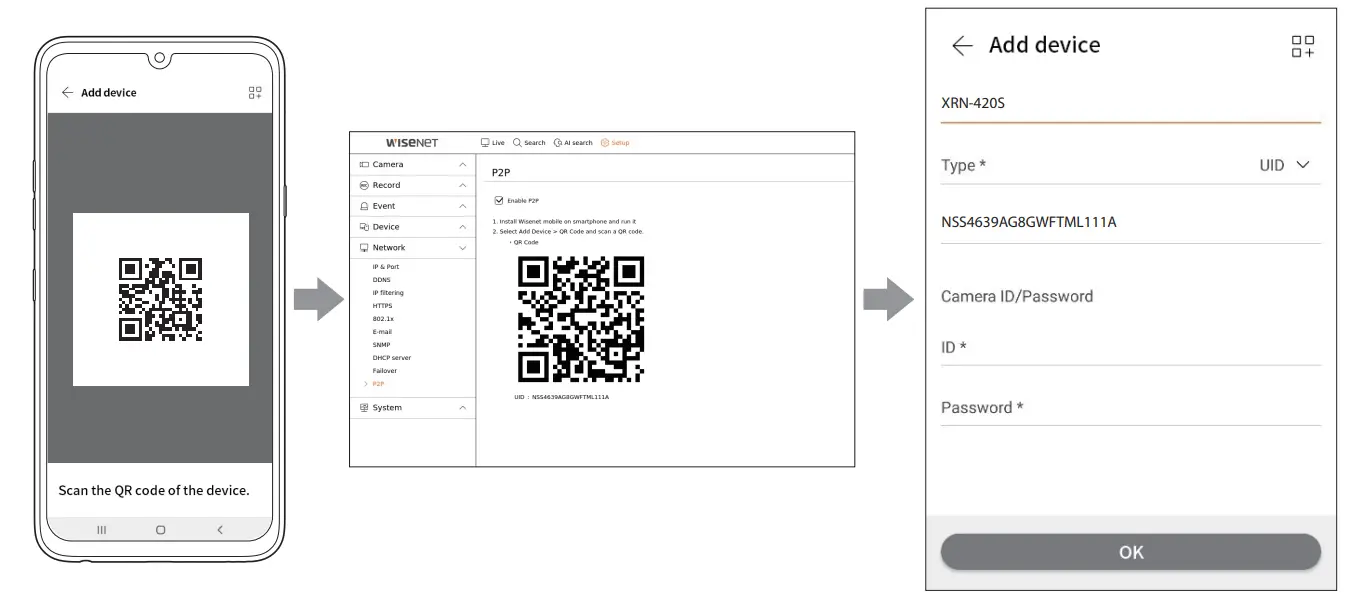Image resolution: width=1359 pixels, height=603 pixels.
Task: Select the Setup tab
Action: pyautogui.click(x=615, y=143)
